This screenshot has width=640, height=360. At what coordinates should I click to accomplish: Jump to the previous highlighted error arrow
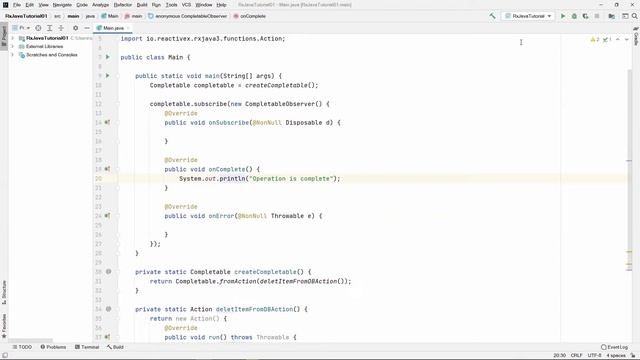618,40
